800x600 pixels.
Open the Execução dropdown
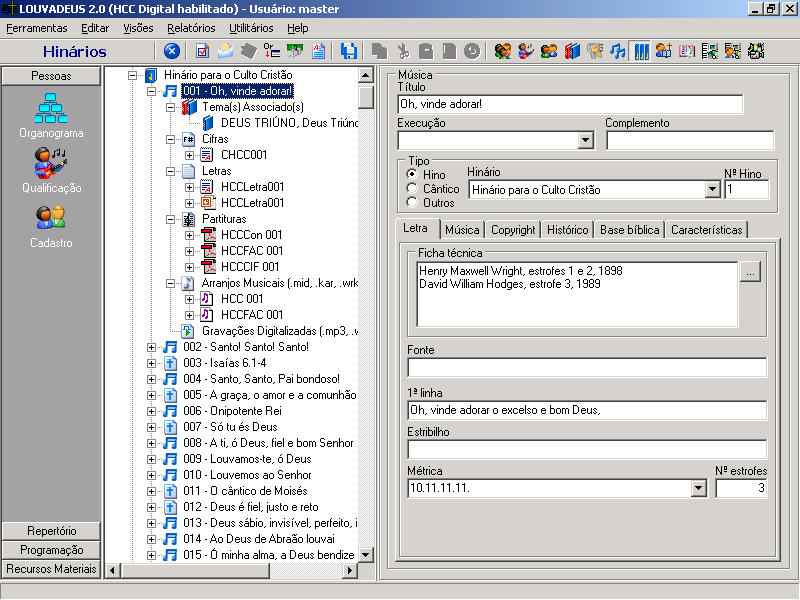point(586,140)
